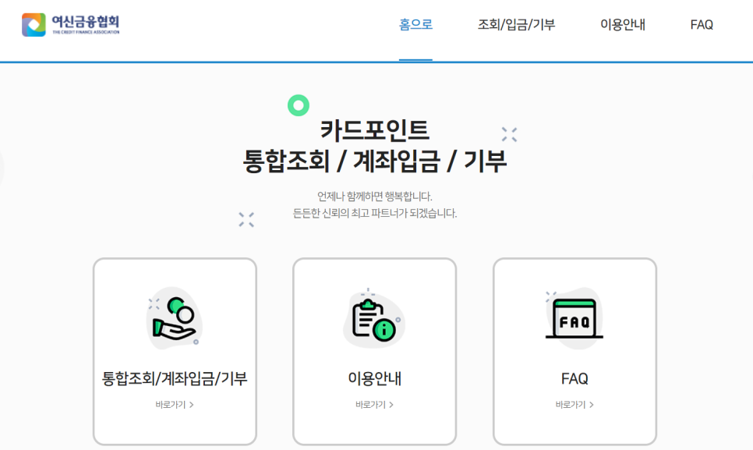Open the 홈으로 menu tab
Image resolution: width=753 pixels, height=450 pixels.
(x=416, y=24)
